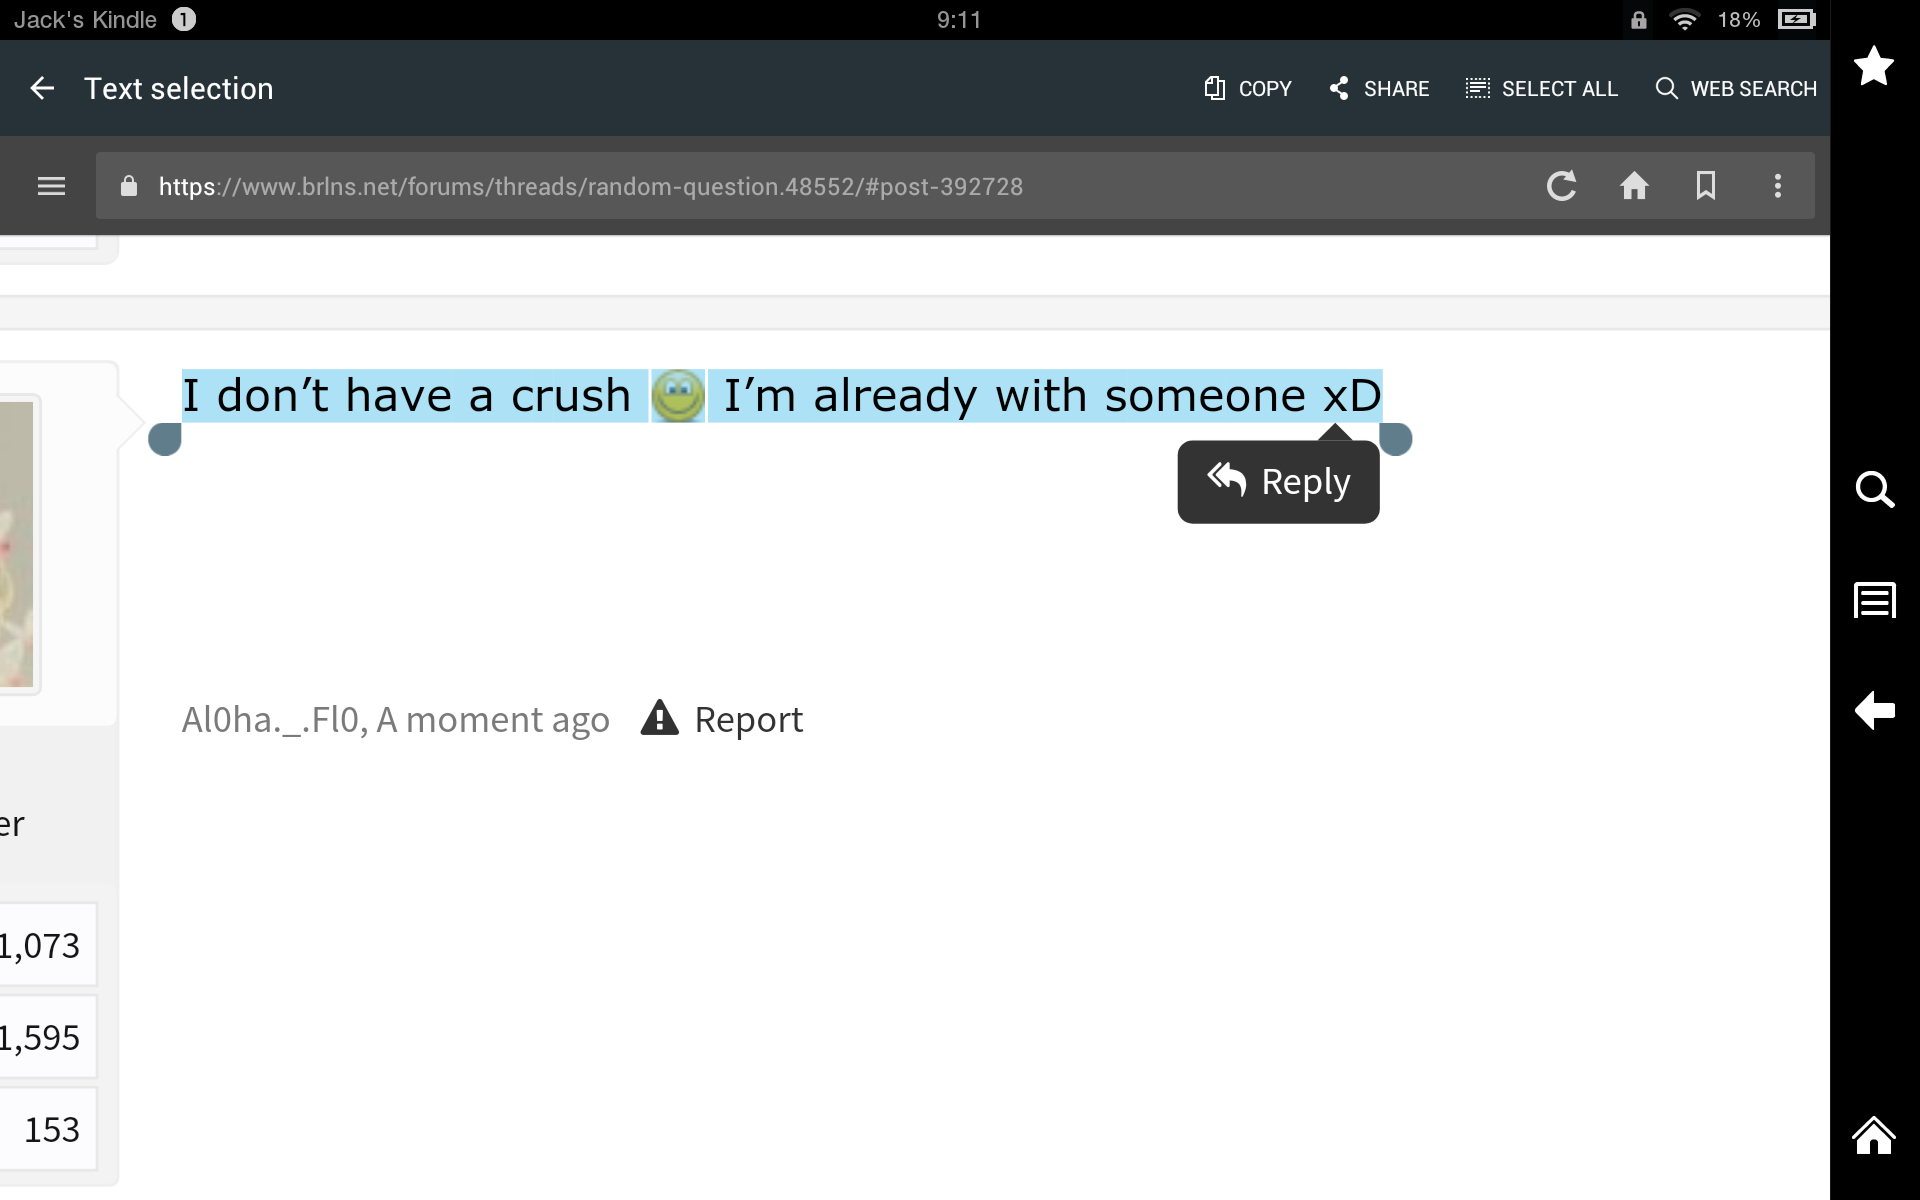Bookmark this page with the bookmark icon
Screen dimensions: 1920x1200
[1706, 186]
